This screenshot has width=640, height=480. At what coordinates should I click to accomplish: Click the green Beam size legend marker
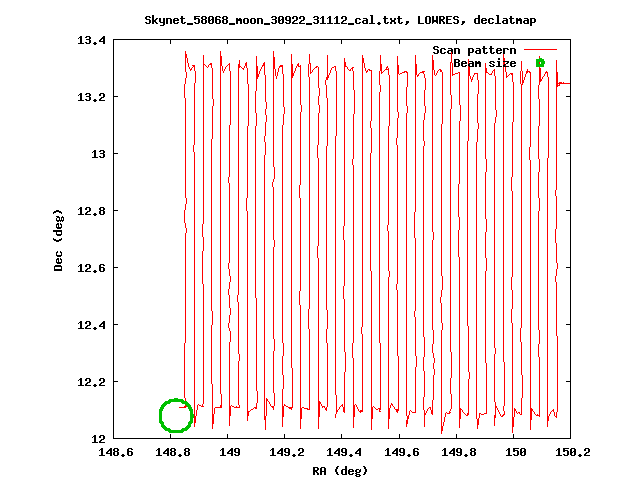tap(540, 63)
